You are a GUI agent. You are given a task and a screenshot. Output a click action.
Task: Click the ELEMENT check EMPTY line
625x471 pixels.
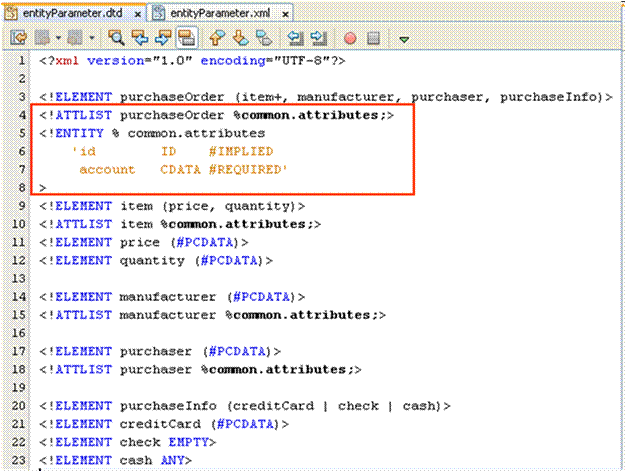pyautogui.click(x=128, y=442)
